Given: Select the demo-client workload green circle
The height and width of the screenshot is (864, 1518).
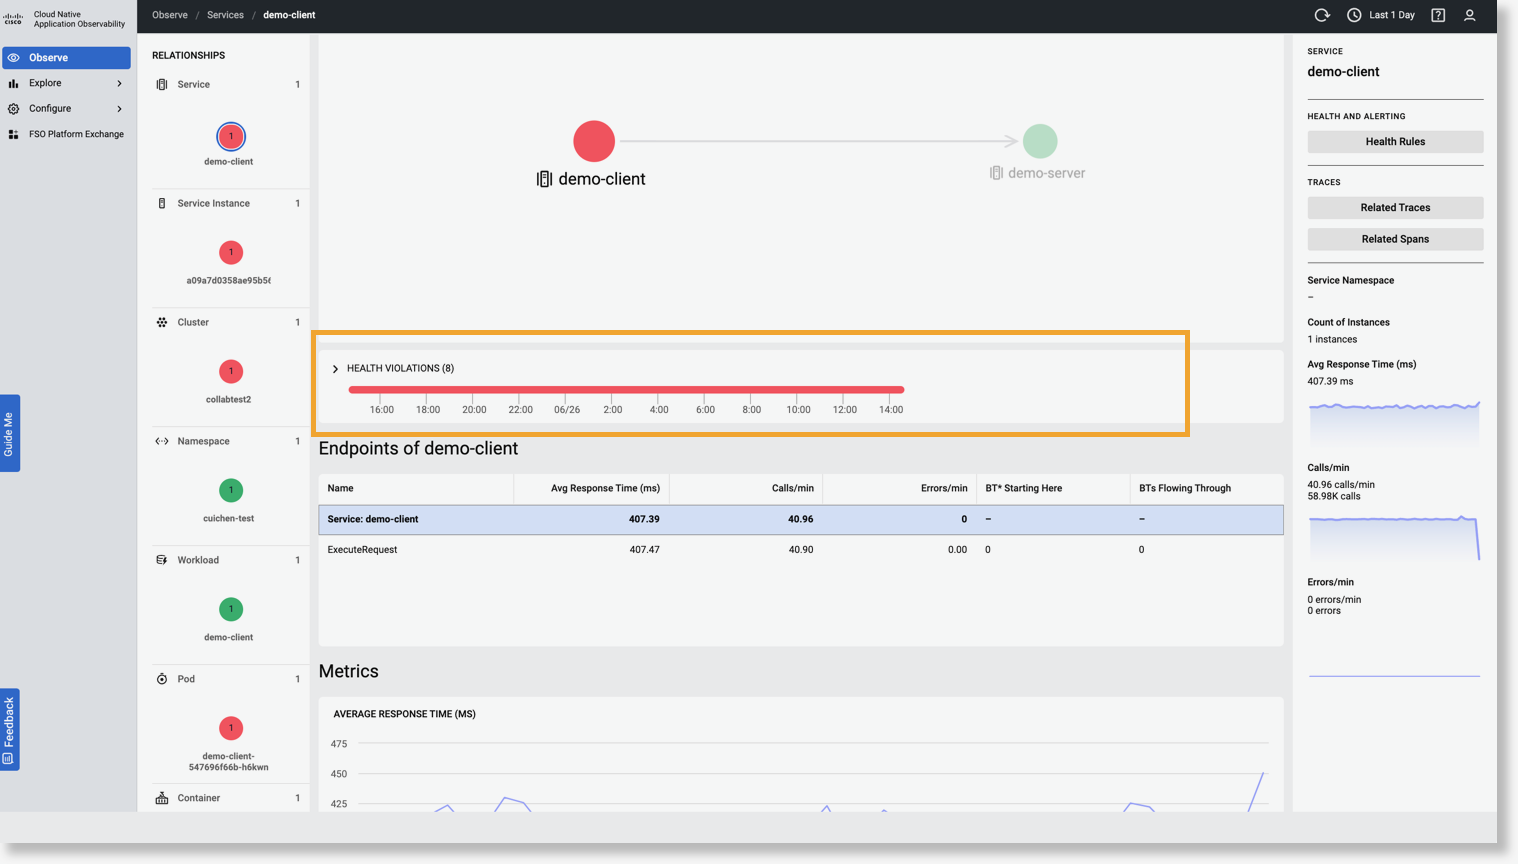Looking at the screenshot, I should 231,609.
